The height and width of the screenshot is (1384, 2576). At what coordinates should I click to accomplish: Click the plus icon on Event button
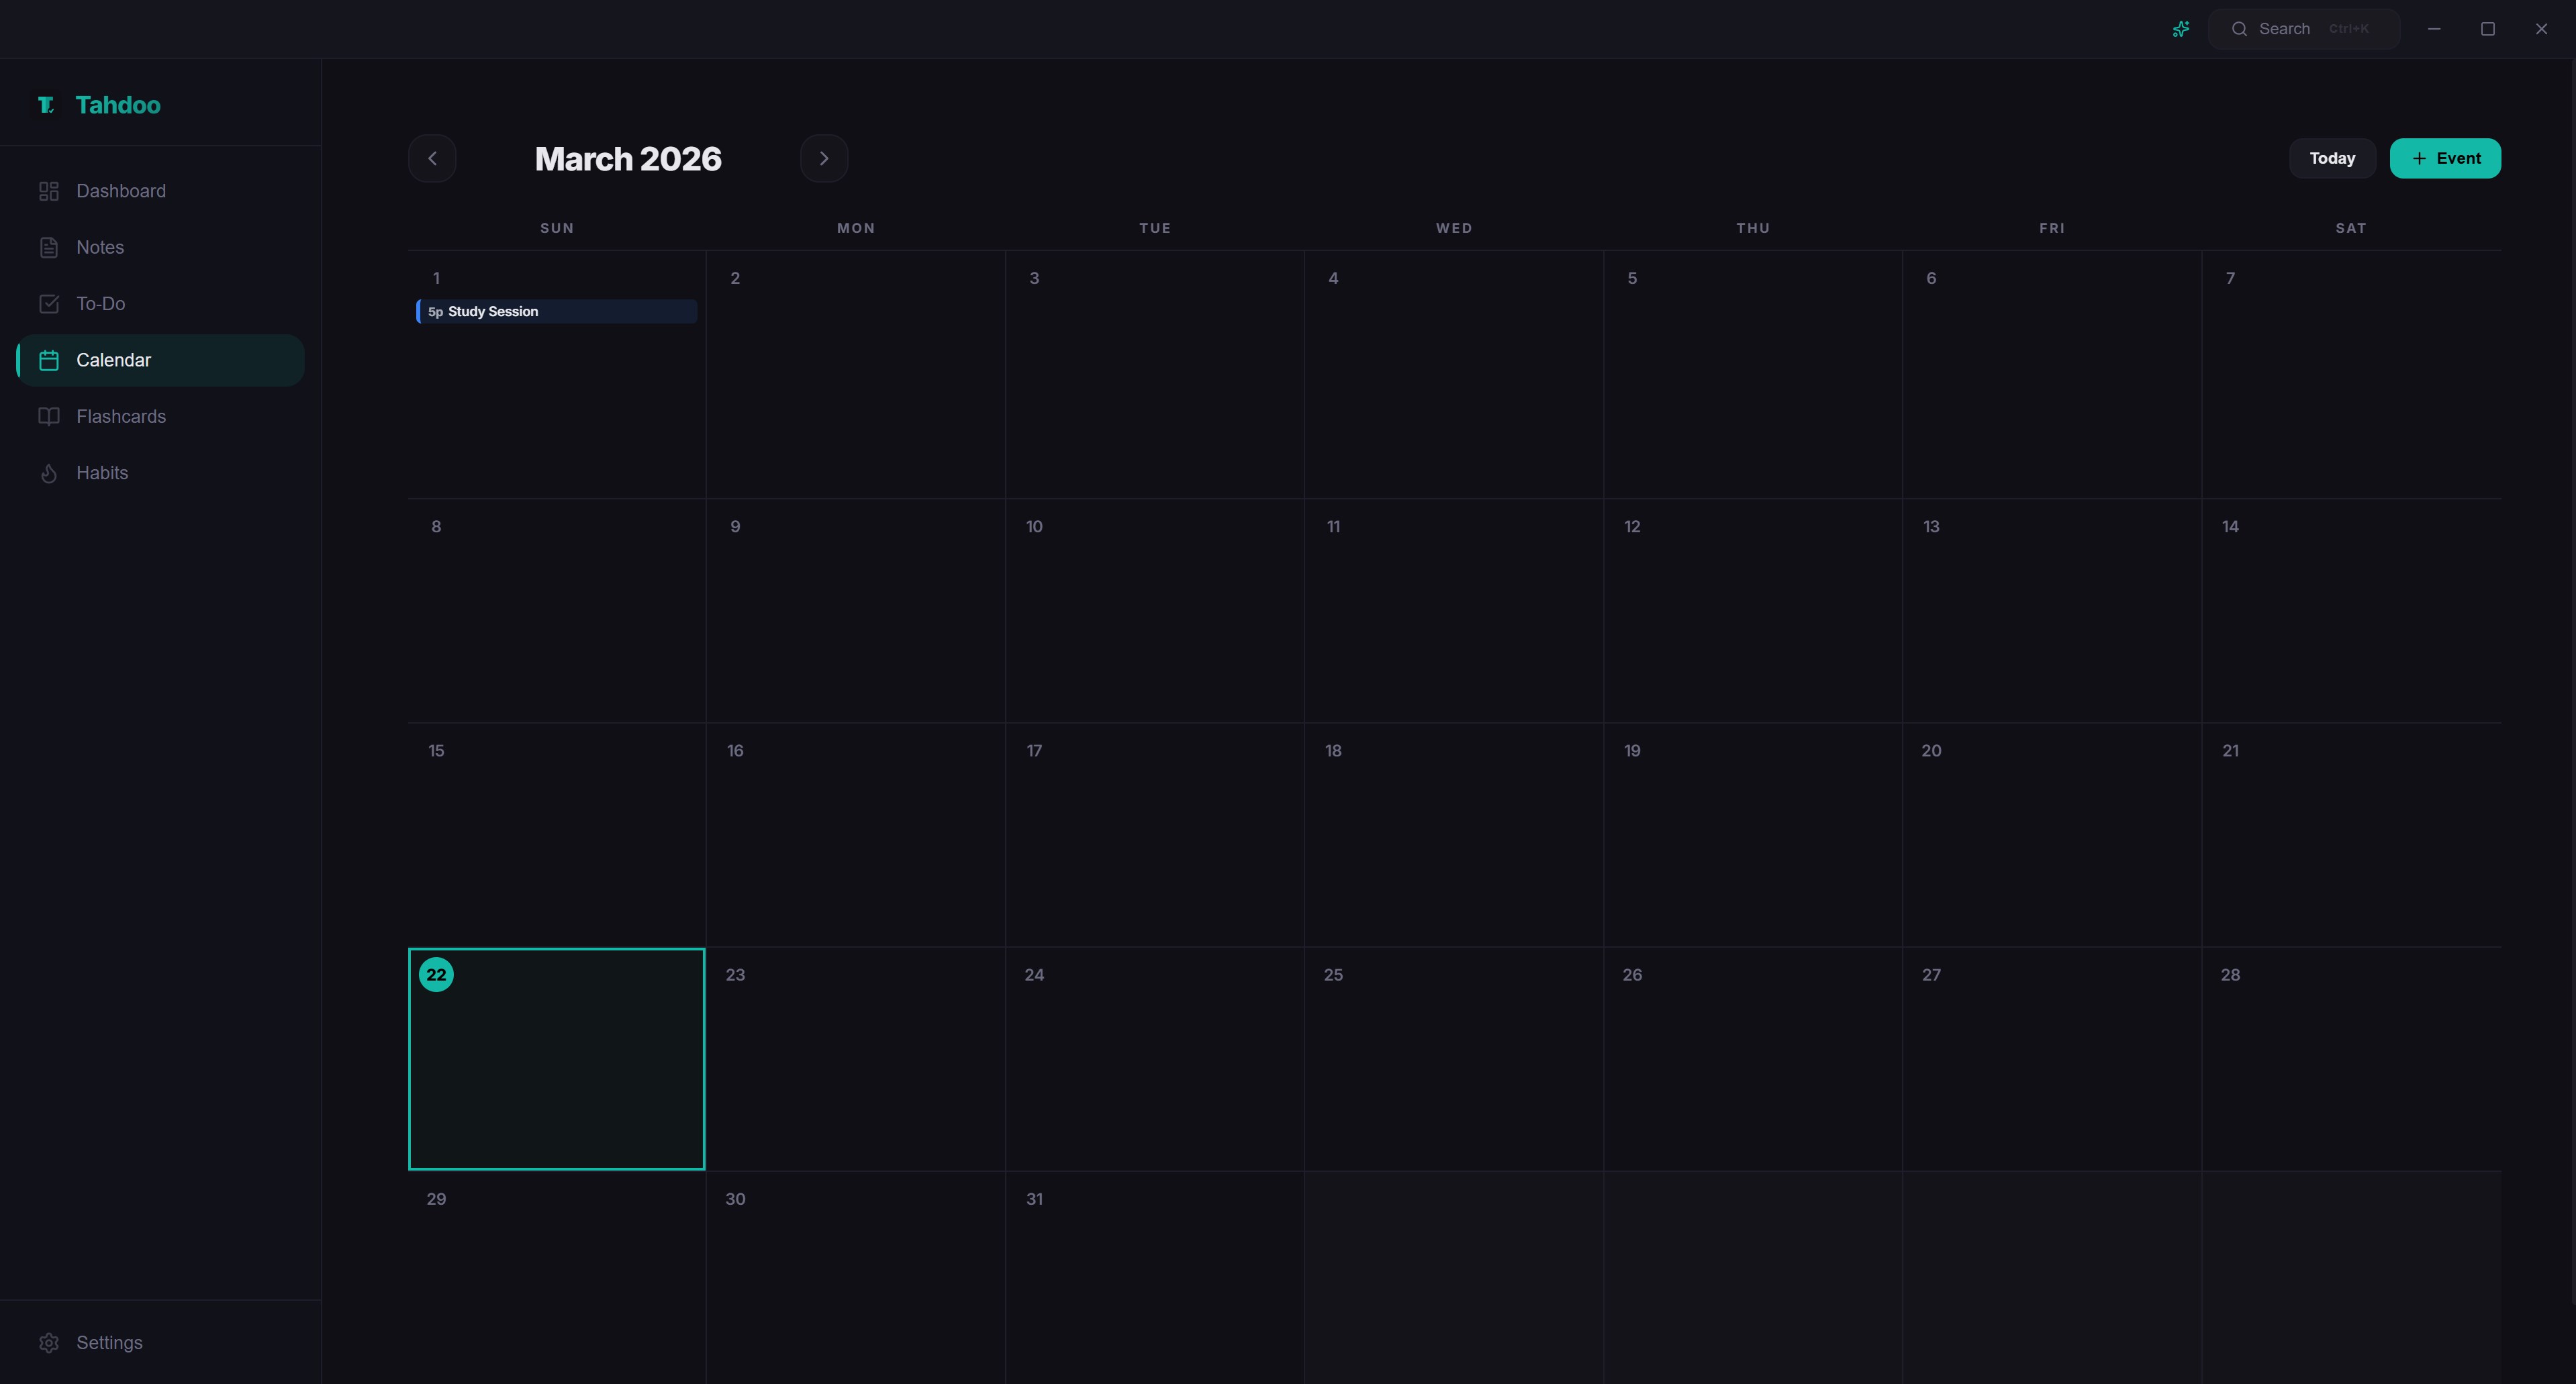(x=2419, y=158)
